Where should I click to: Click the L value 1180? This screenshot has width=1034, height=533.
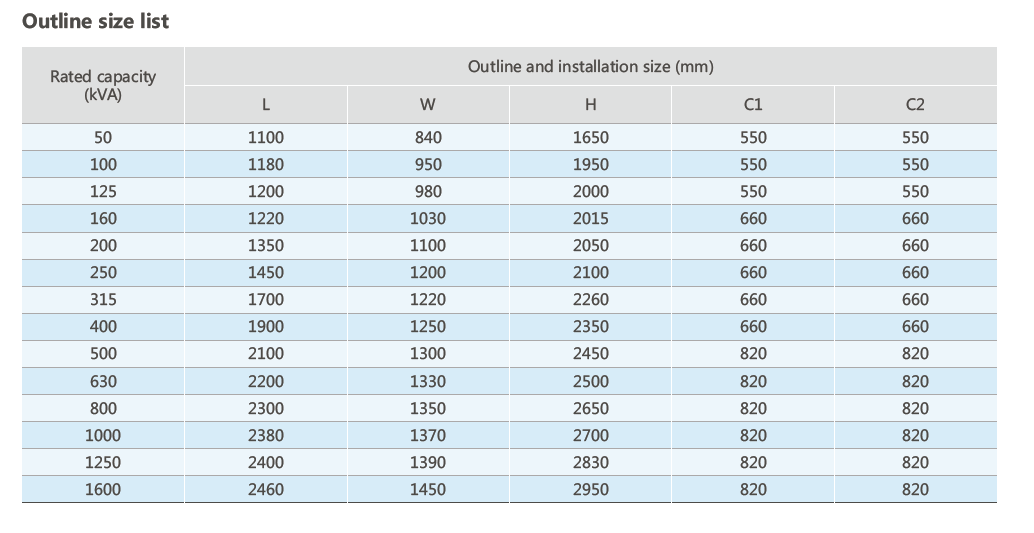(x=265, y=165)
